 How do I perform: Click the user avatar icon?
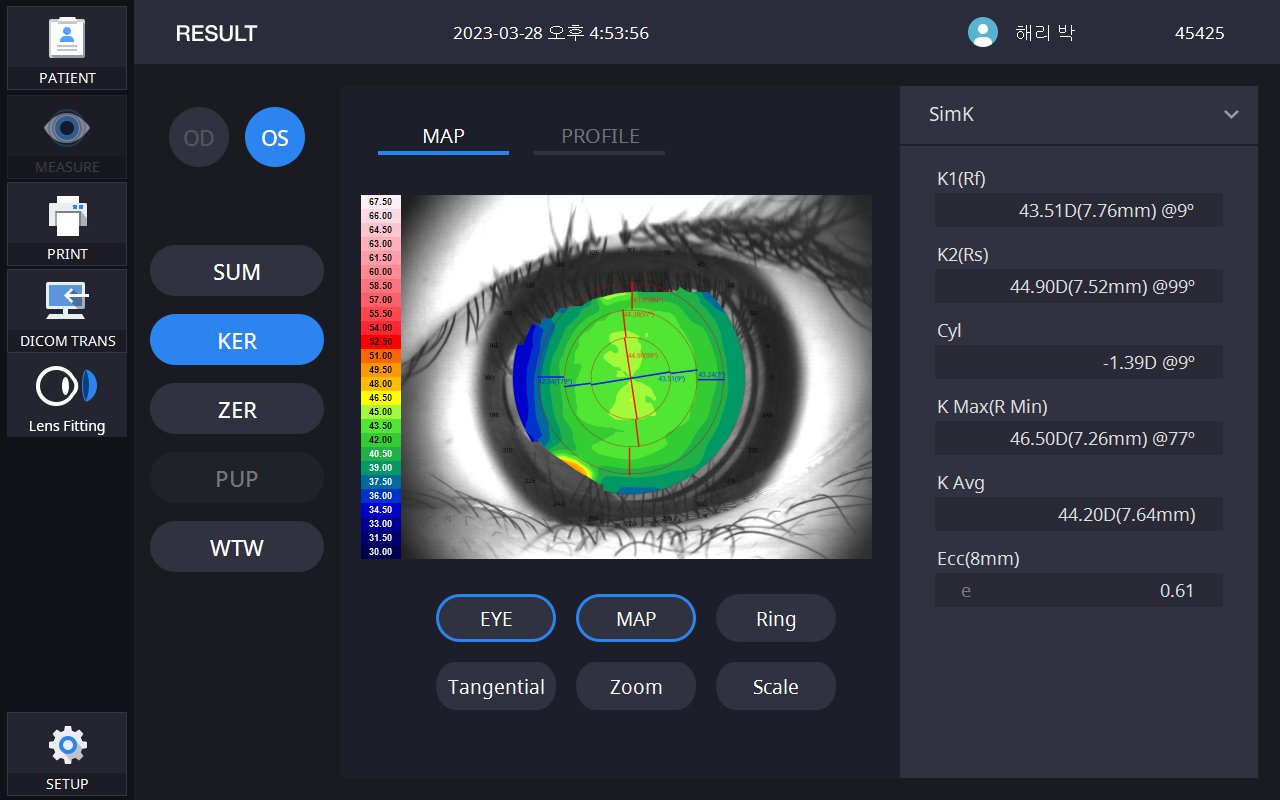click(x=983, y=33)
